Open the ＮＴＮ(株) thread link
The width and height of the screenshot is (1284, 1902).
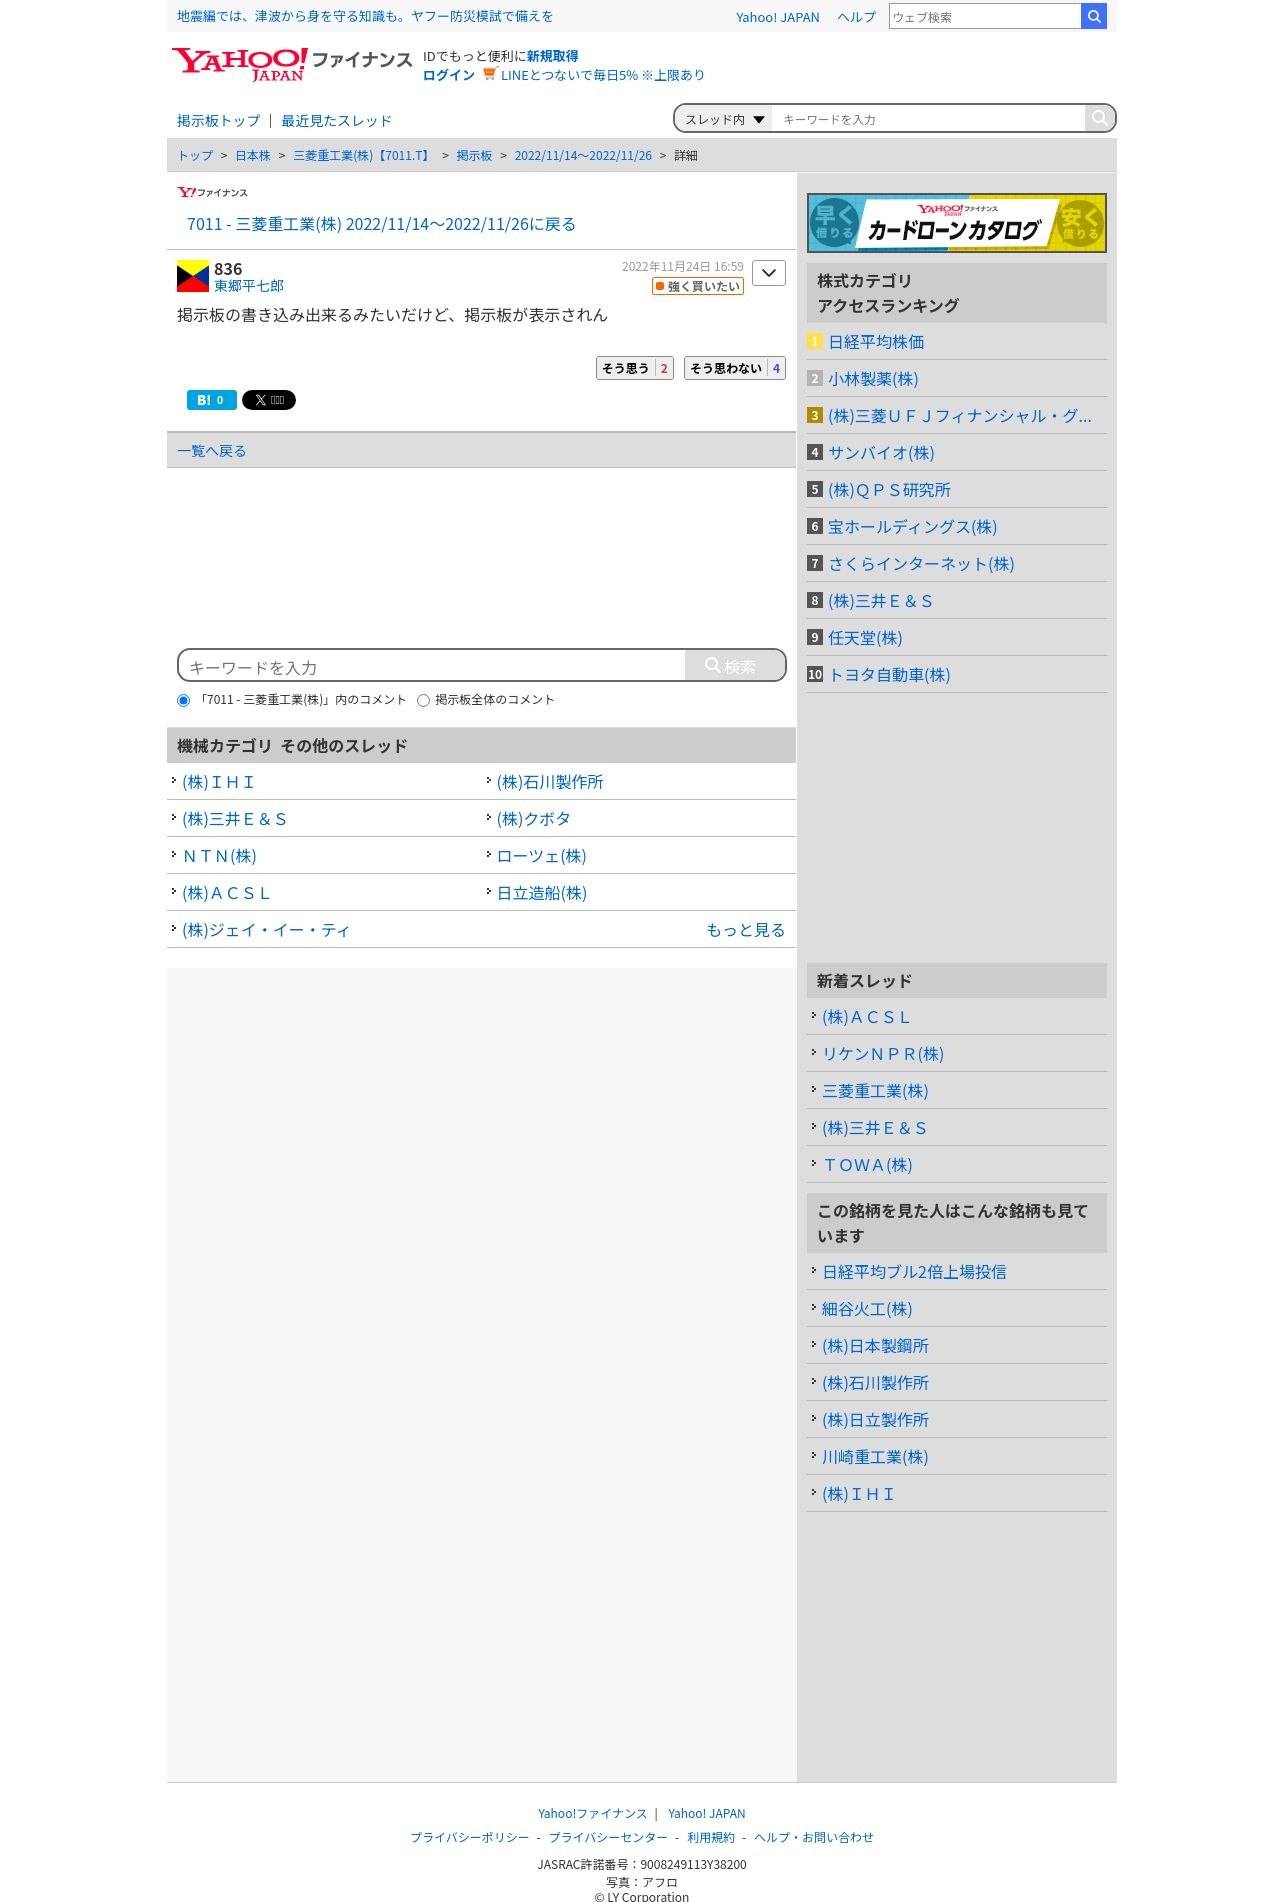pos(219,856)
